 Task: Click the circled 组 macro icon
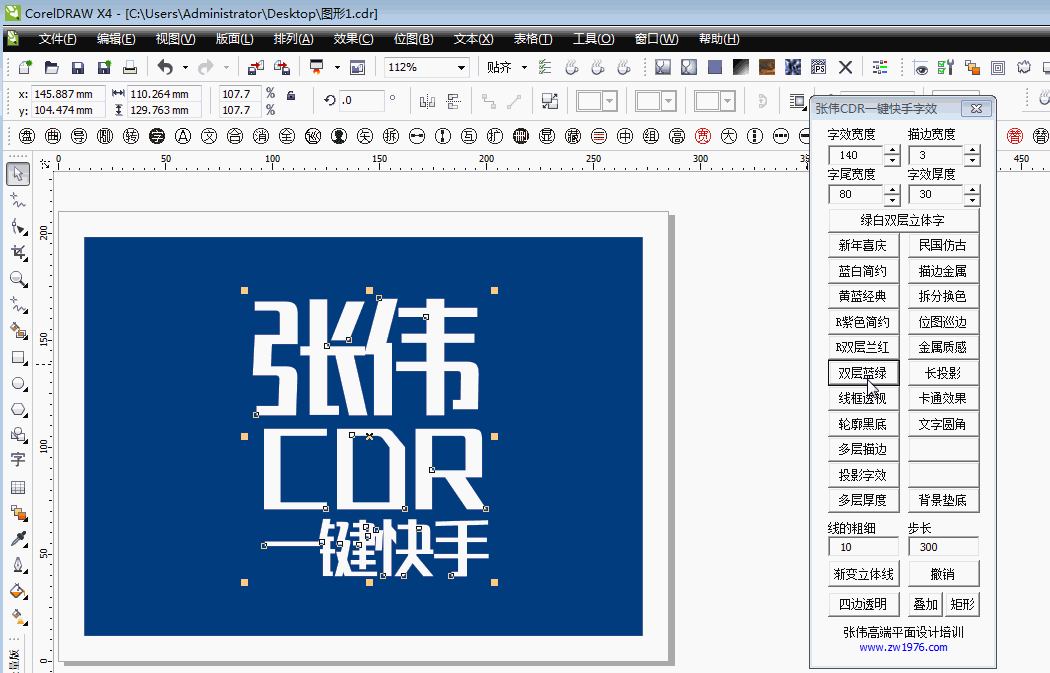pyautogui.click(x=650, y=137)
